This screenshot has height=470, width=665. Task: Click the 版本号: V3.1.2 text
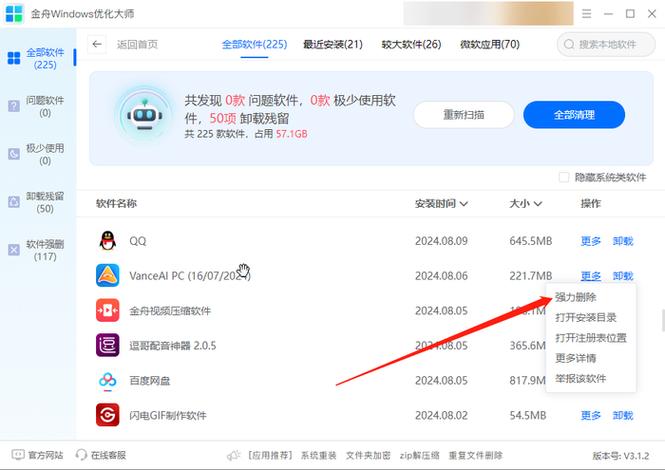(621, 456)
